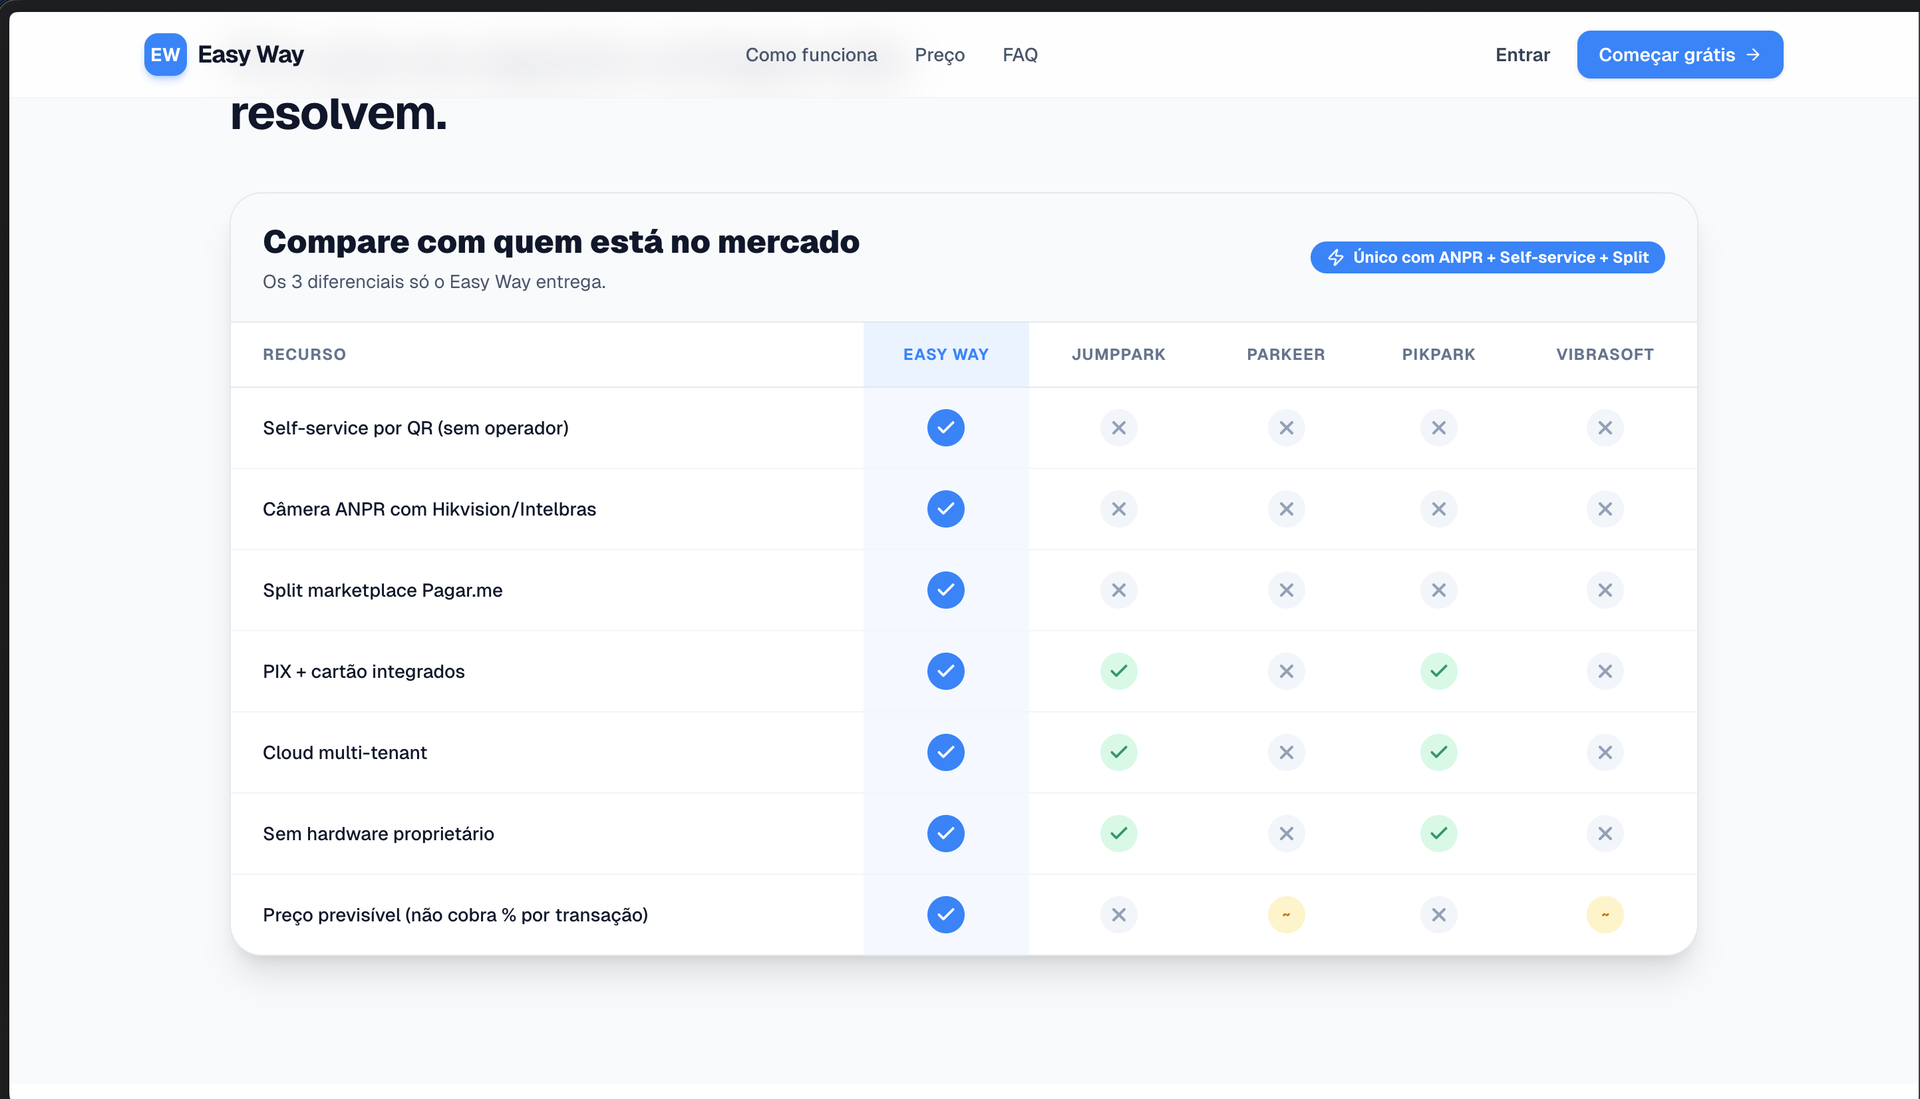The image size is (1920, 1099).
Task: Click the Parkeer X icon for PIX + cartão
Action: point(1286,671)
